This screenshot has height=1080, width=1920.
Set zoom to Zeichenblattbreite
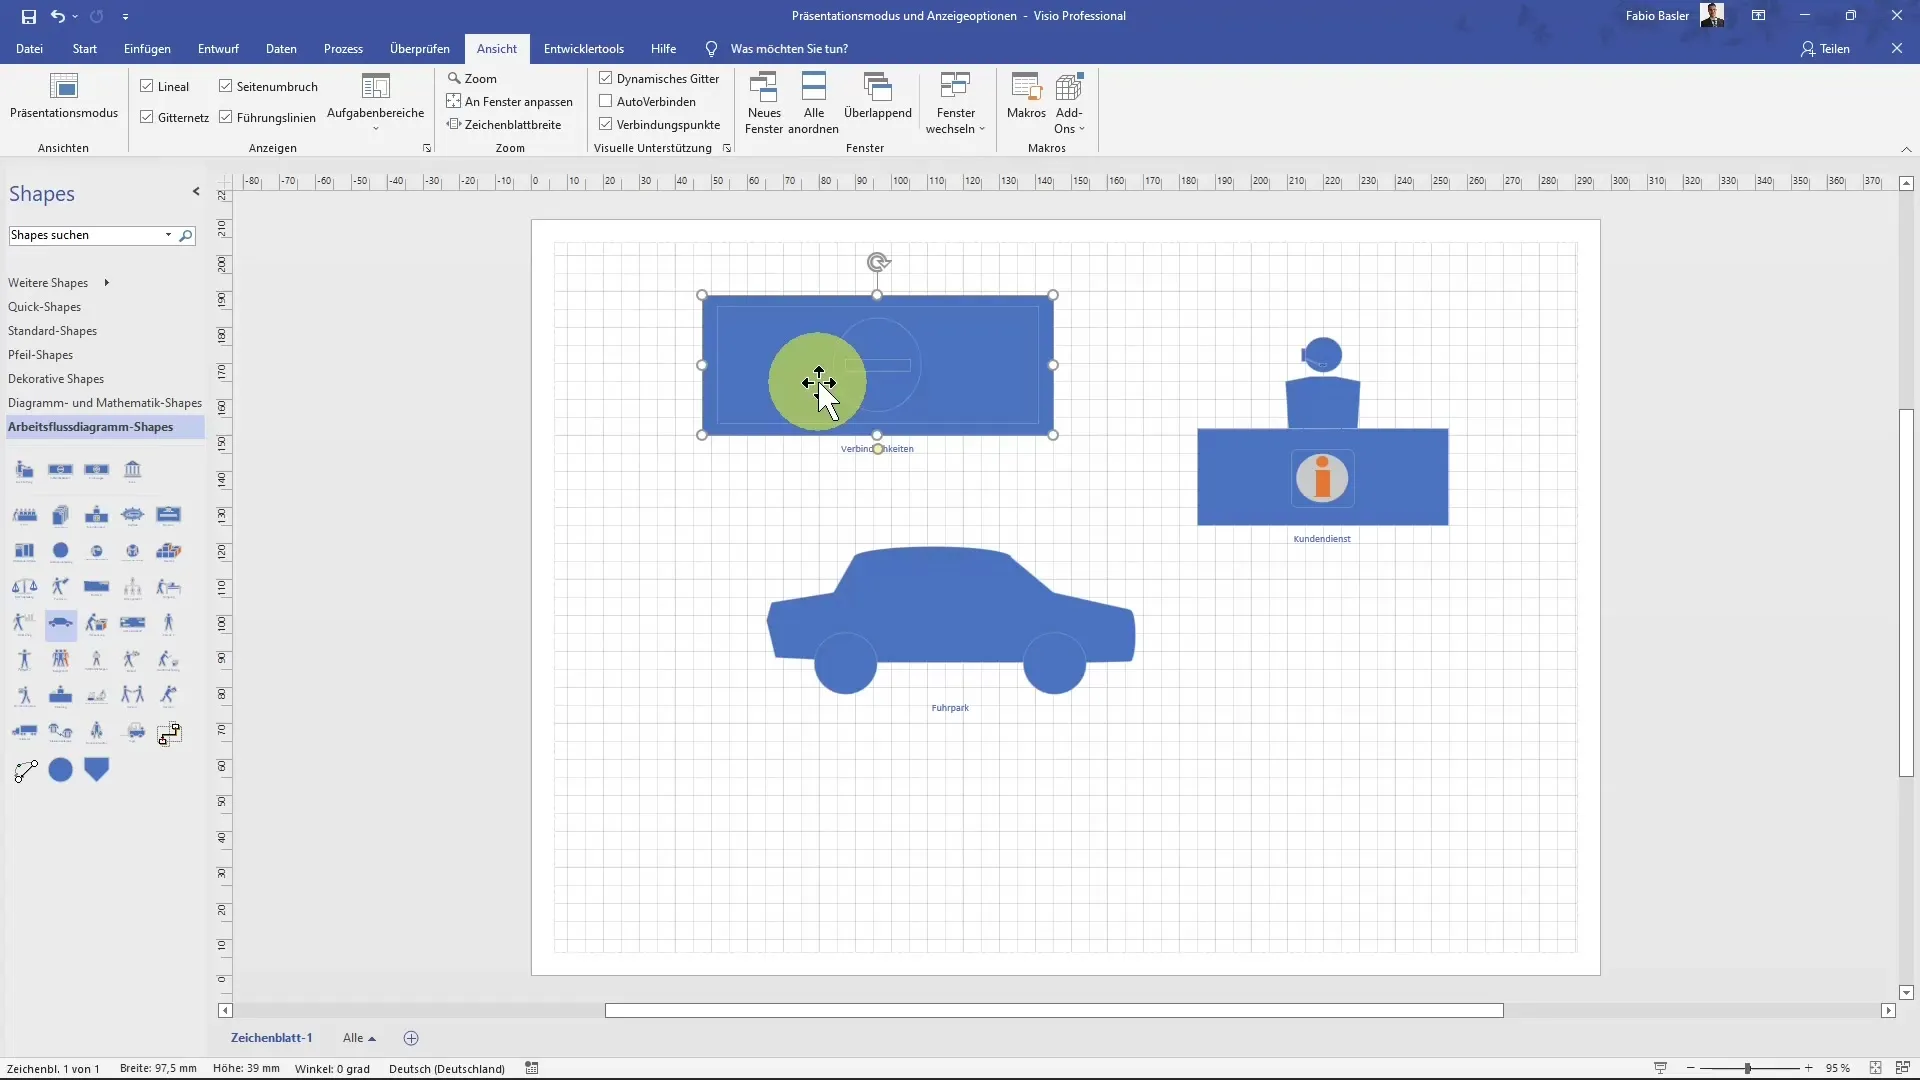point(504,124)
